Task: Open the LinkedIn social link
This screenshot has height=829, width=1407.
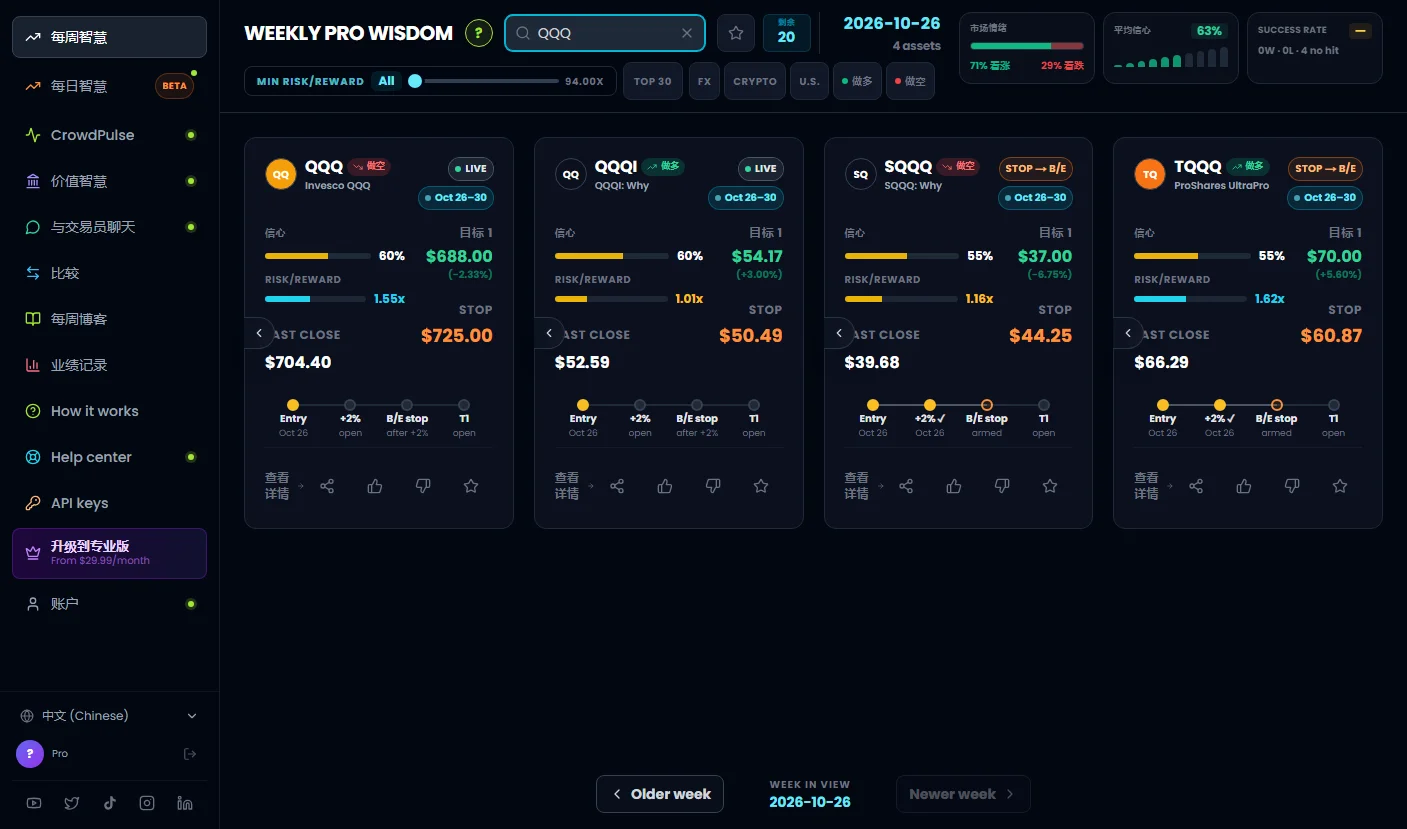Action: point(185,803)
